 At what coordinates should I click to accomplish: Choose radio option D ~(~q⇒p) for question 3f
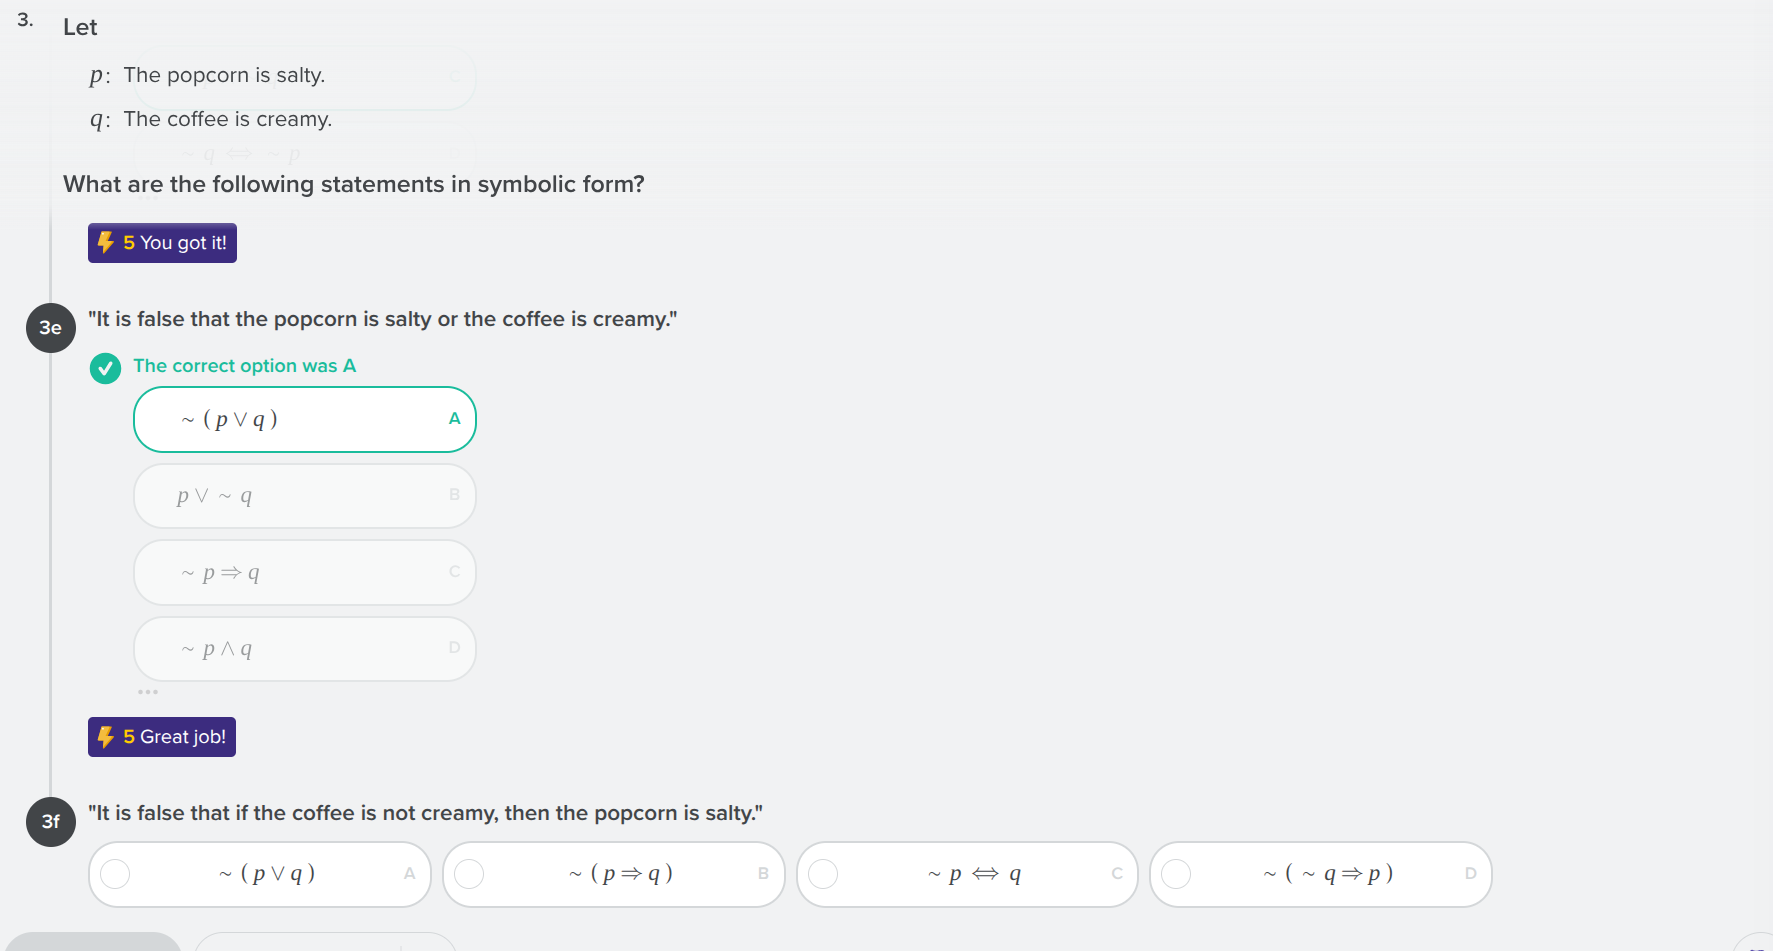[1176, 874]
